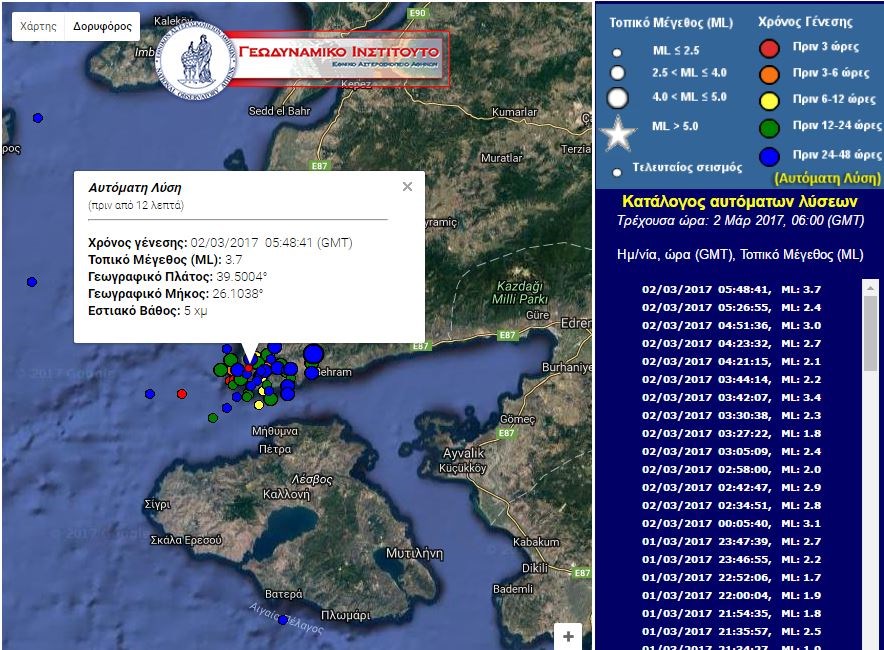This screenshot has width=884, height=650.
Task: Switch to Χάρτης map view
Action: (38, 26)
